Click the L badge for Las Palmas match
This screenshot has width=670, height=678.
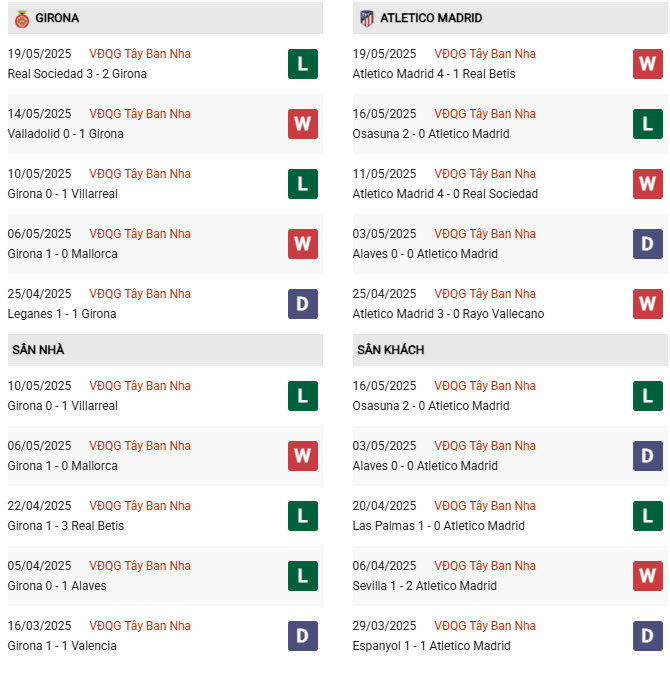tap(648, 516)
